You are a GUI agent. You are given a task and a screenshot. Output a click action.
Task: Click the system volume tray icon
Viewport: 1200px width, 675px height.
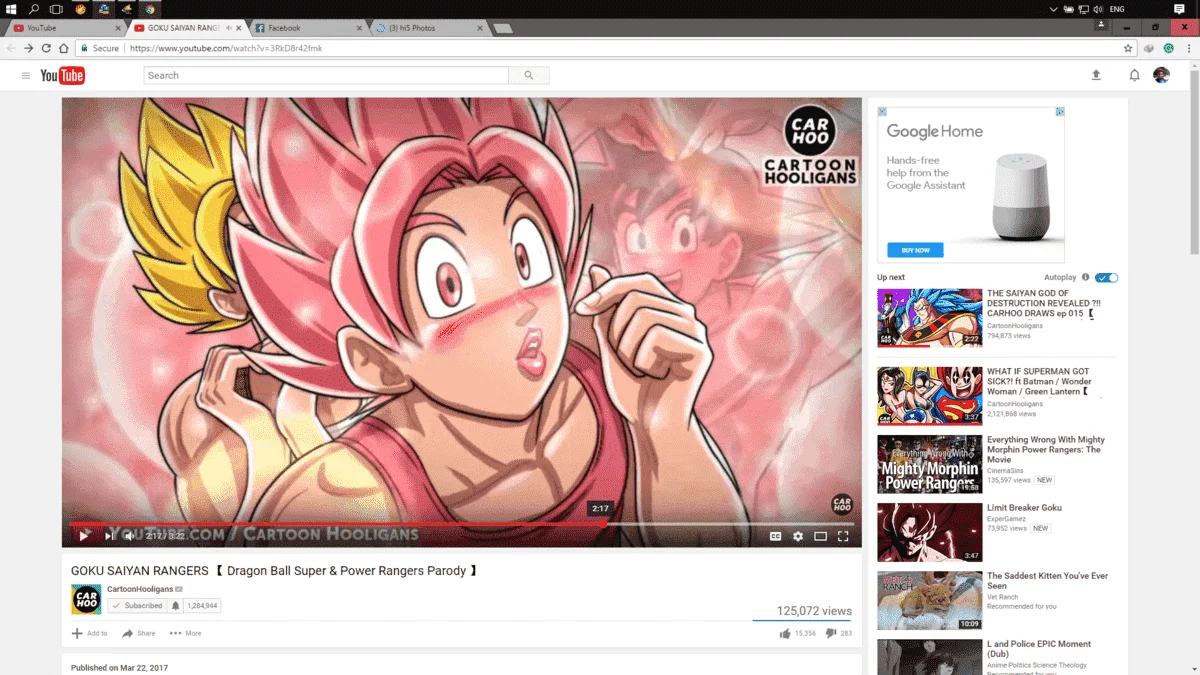click(x=1097, y=9)
